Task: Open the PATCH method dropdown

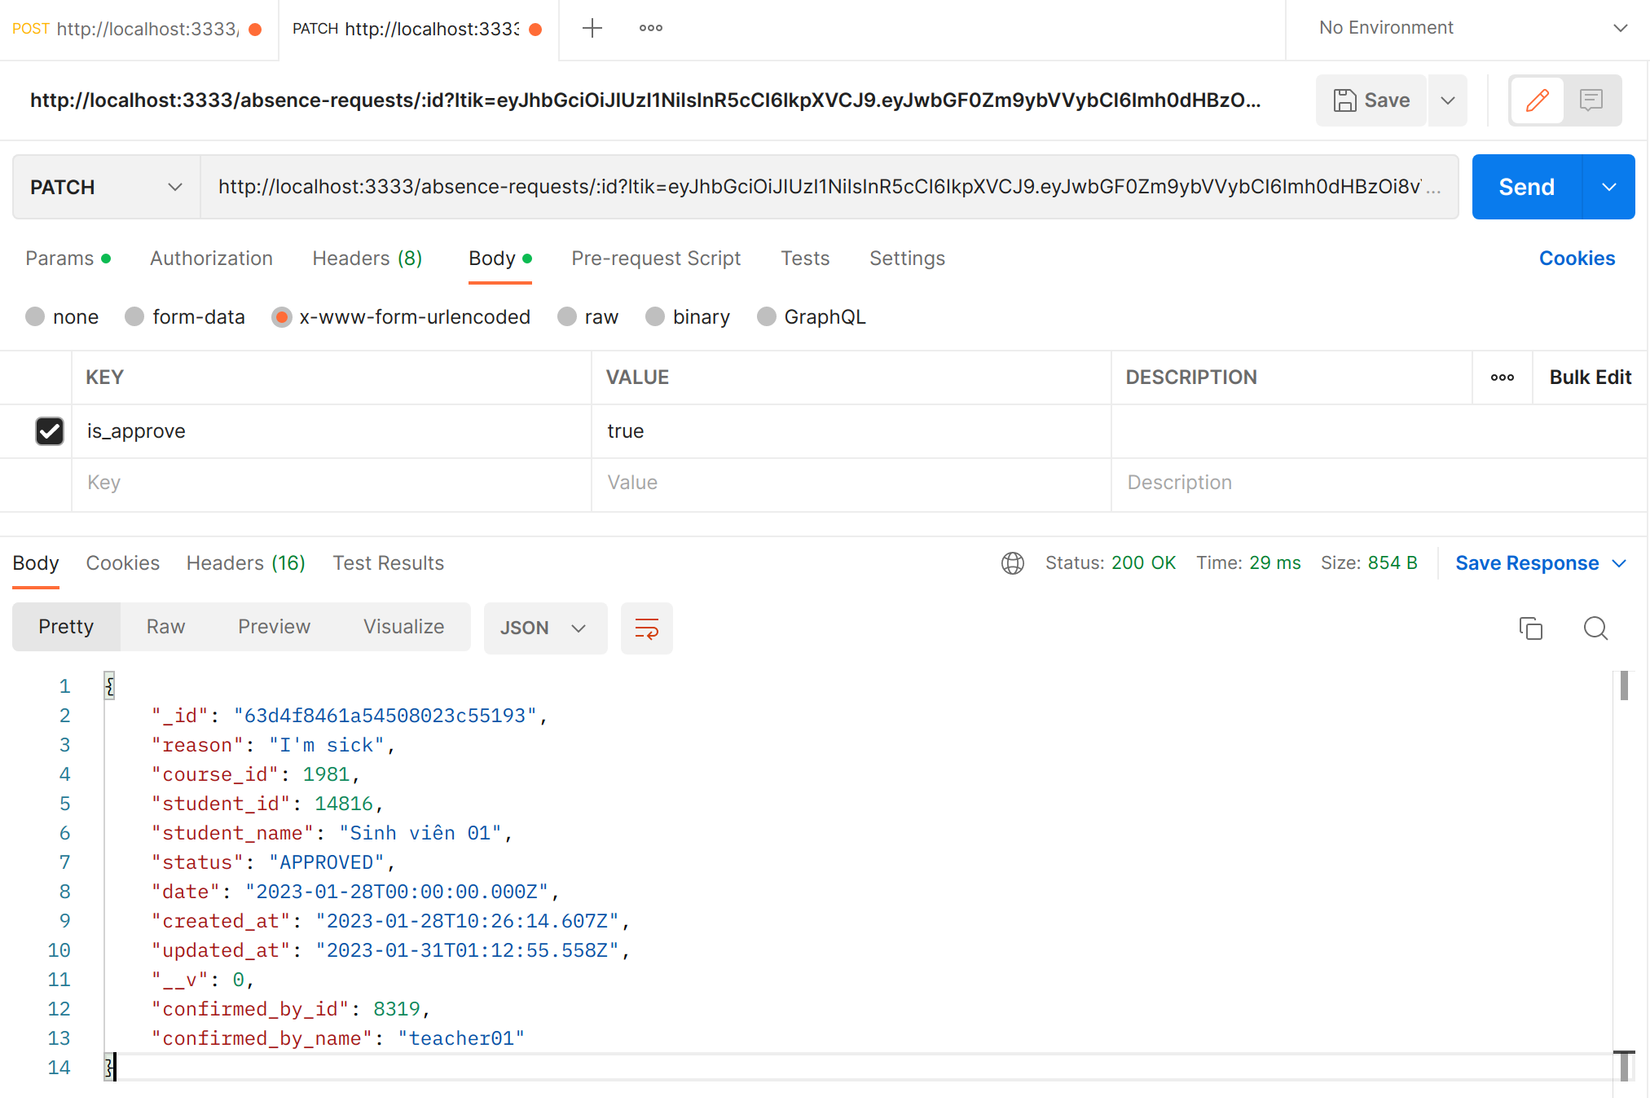Action: coord(106,187)
